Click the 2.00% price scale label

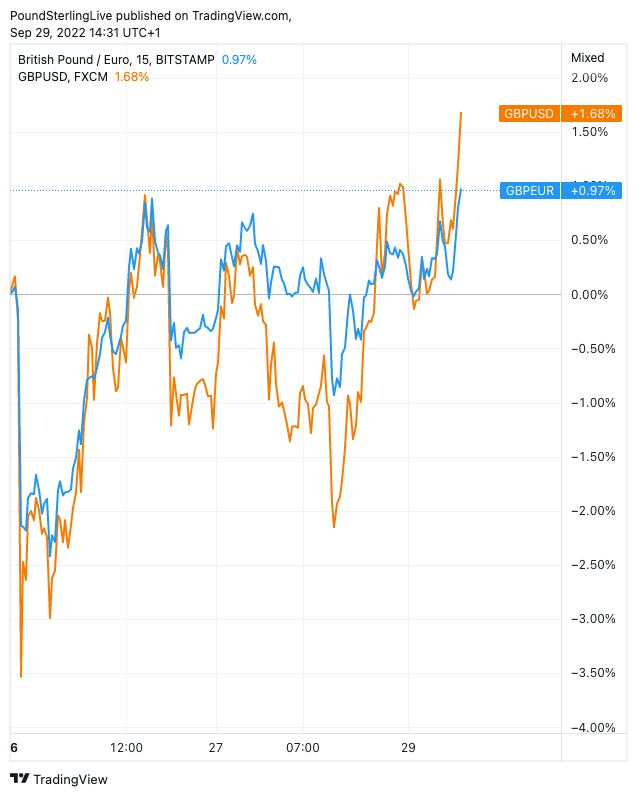tap(589, 78)
